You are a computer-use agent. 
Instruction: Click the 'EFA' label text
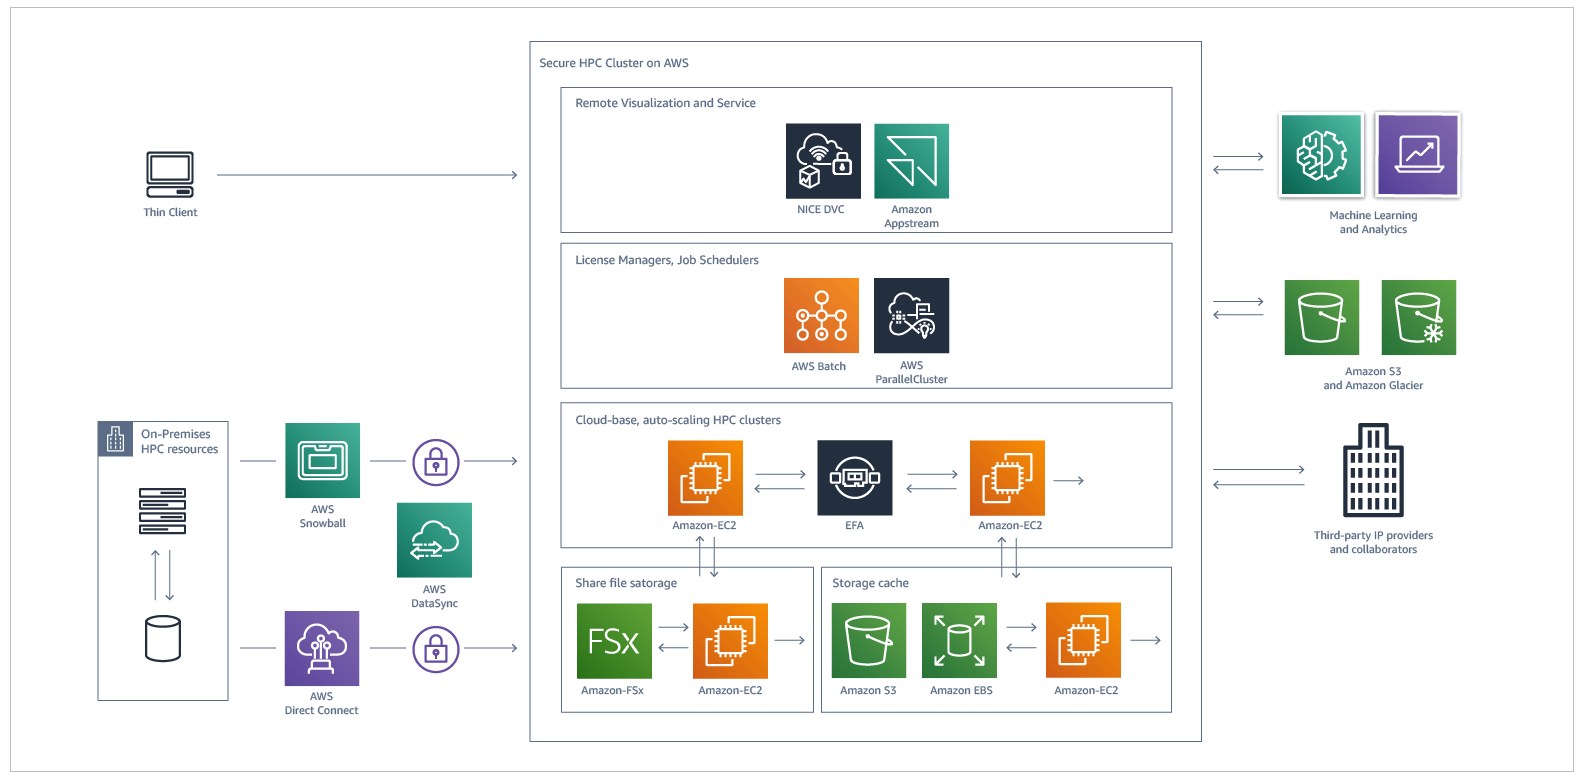point(854,525)
